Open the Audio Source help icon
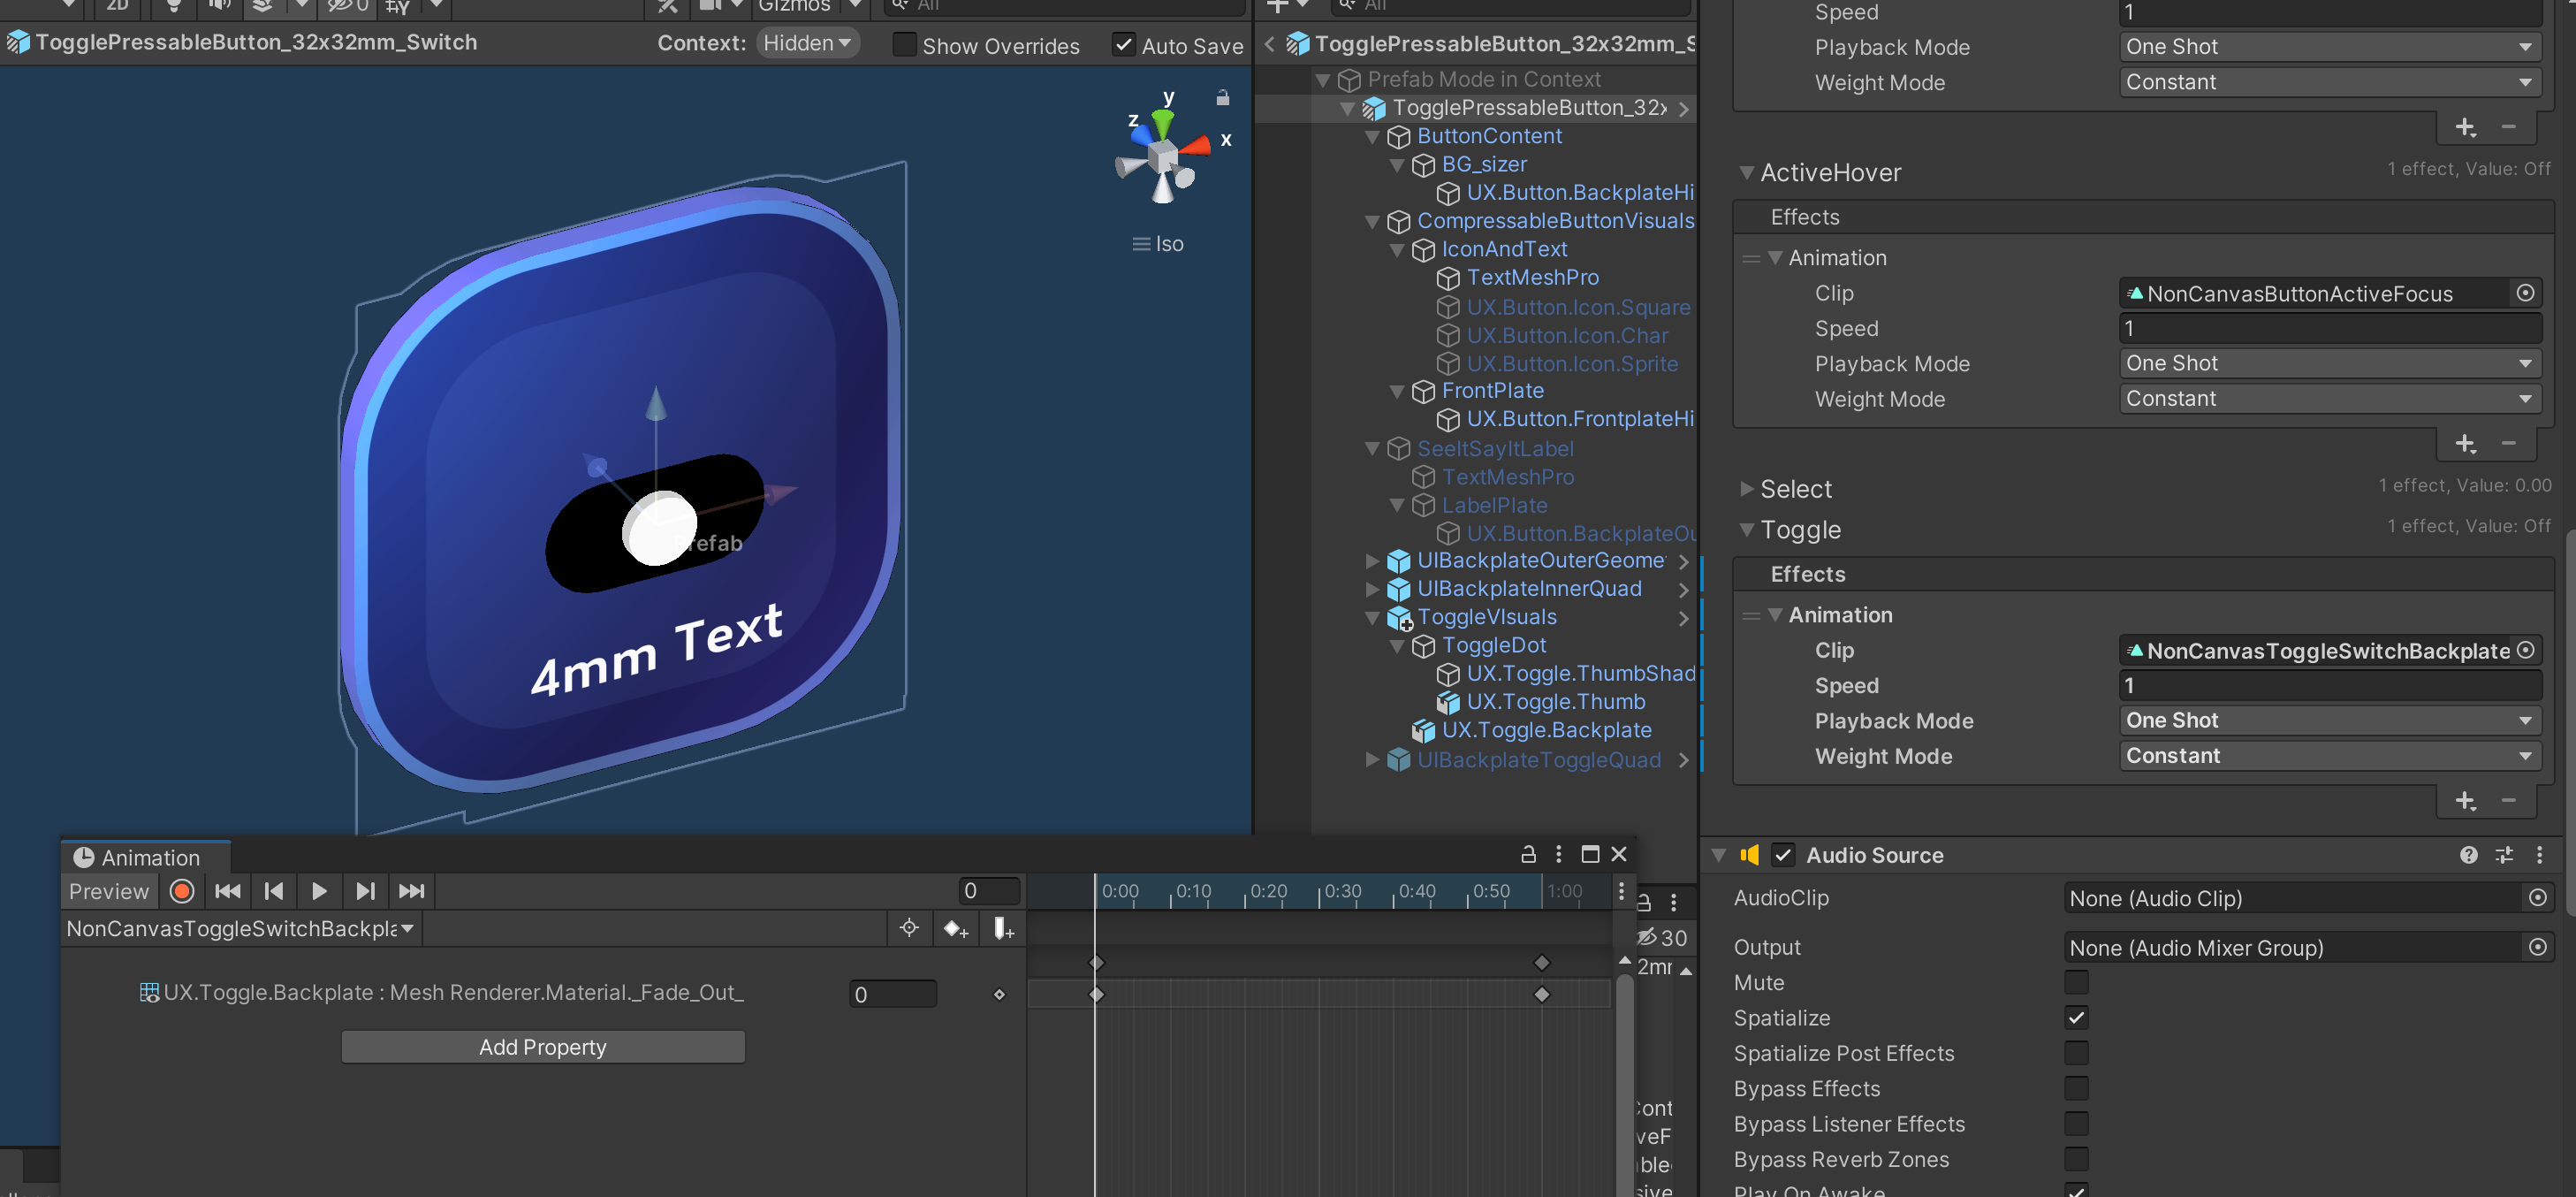The image size is (2576, 1197). [x=2468, y=855]
